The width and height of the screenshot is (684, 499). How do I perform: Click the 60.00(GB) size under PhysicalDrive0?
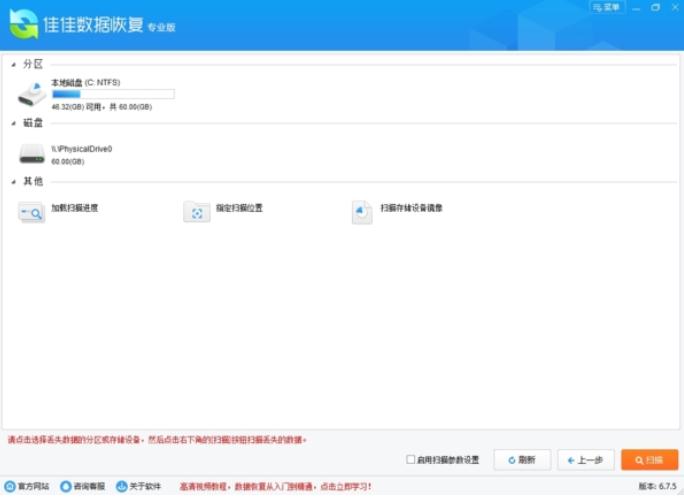(68, 162)
